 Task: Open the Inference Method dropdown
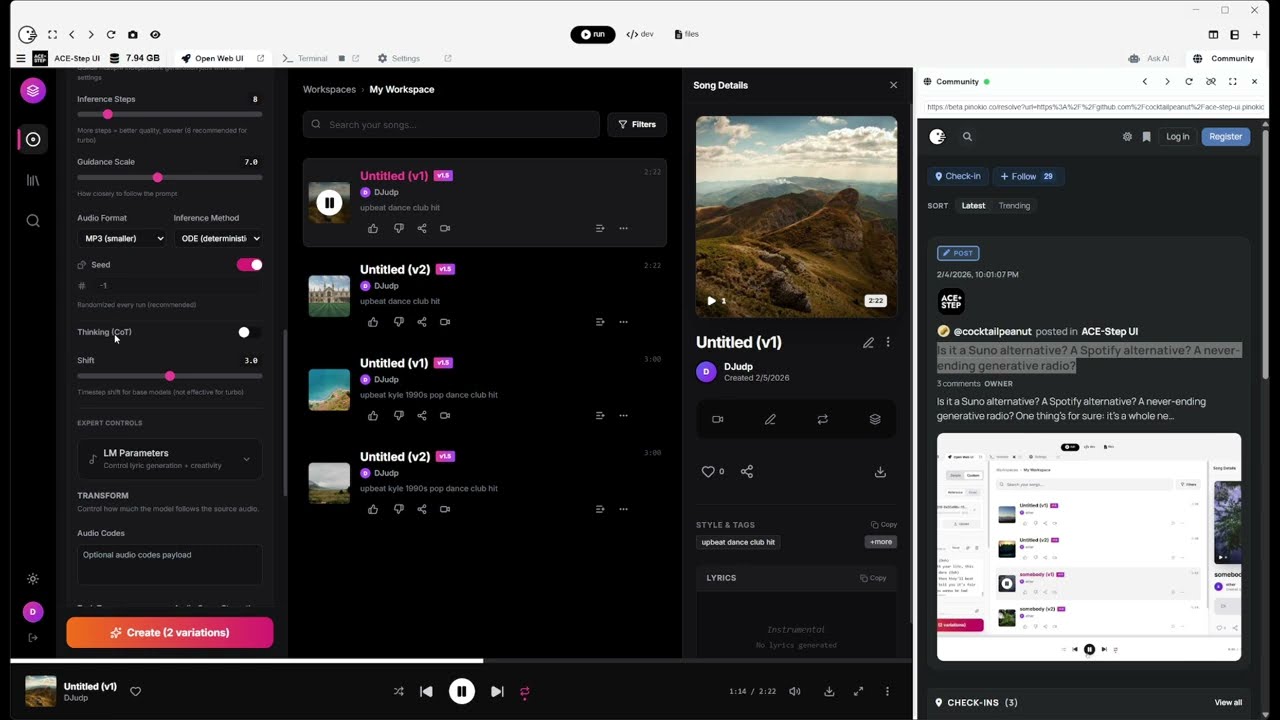(219, 238)
